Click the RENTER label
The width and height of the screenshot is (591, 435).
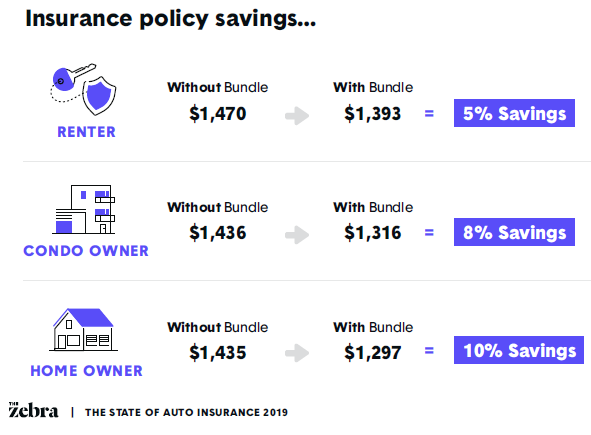pyautogui.click(x=86, y=132)
